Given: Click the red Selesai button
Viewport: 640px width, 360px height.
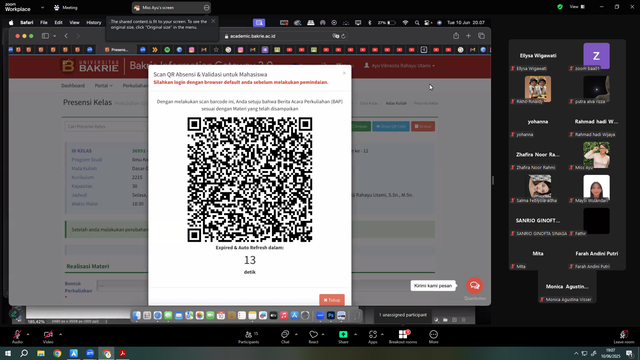Looking at the screenshot, I should [x=423, y=126].
